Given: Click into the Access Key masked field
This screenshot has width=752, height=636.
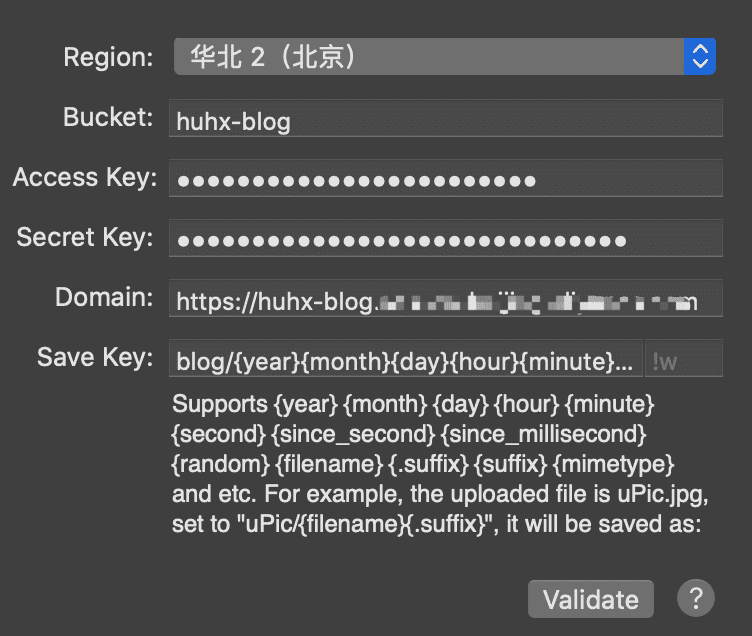Looking at the screenshot, I should (446, 178).
